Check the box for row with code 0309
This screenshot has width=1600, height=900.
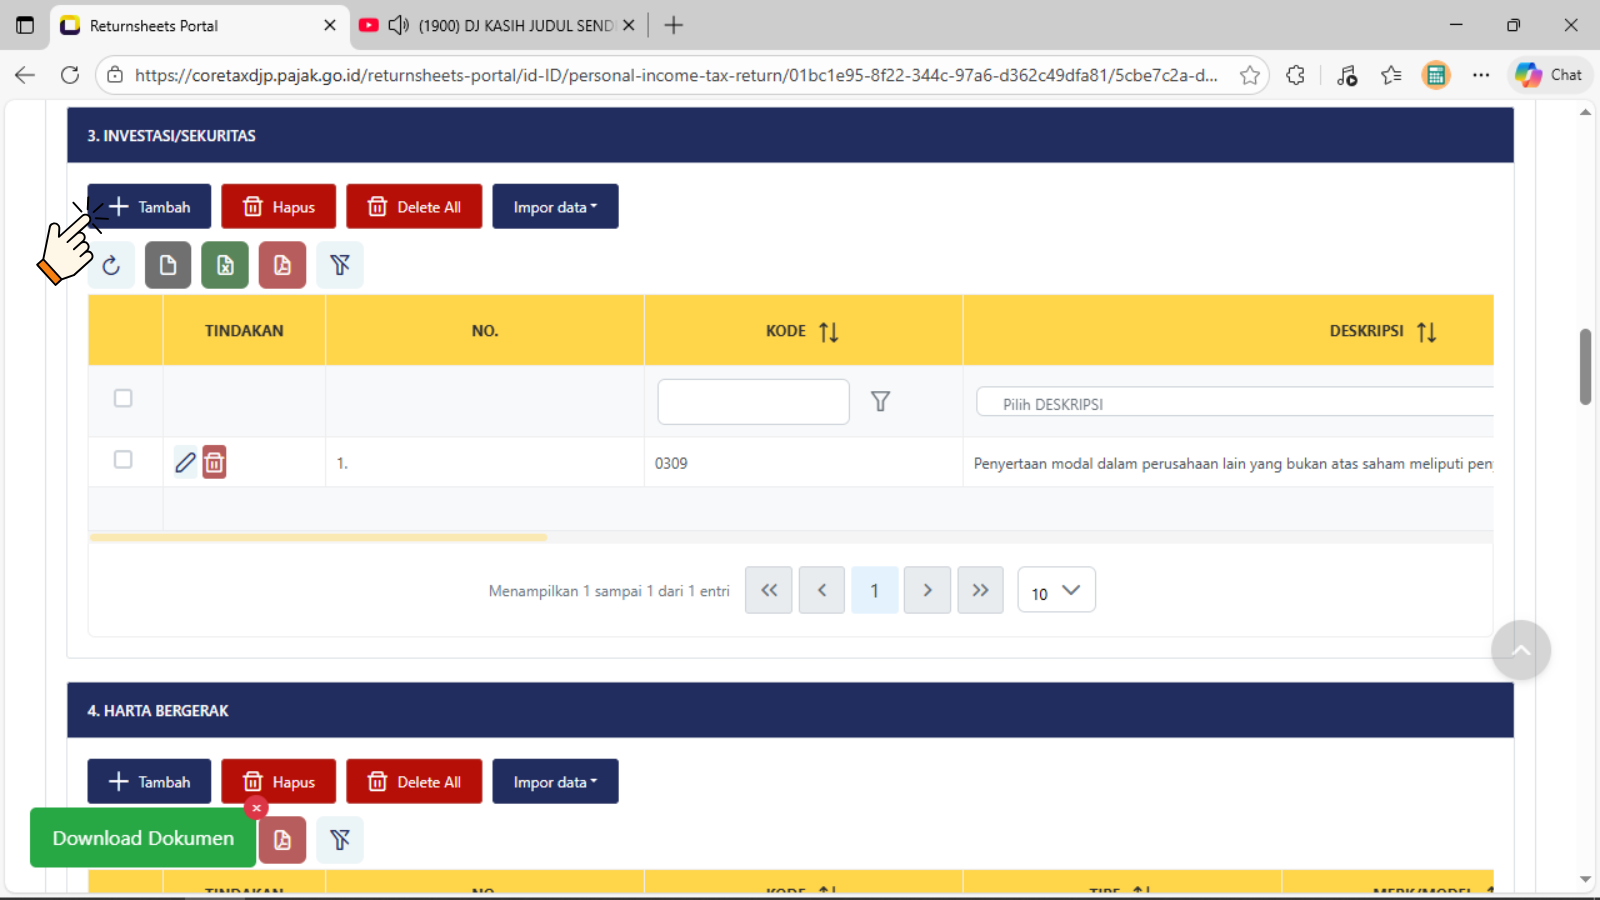coord(123,459)
